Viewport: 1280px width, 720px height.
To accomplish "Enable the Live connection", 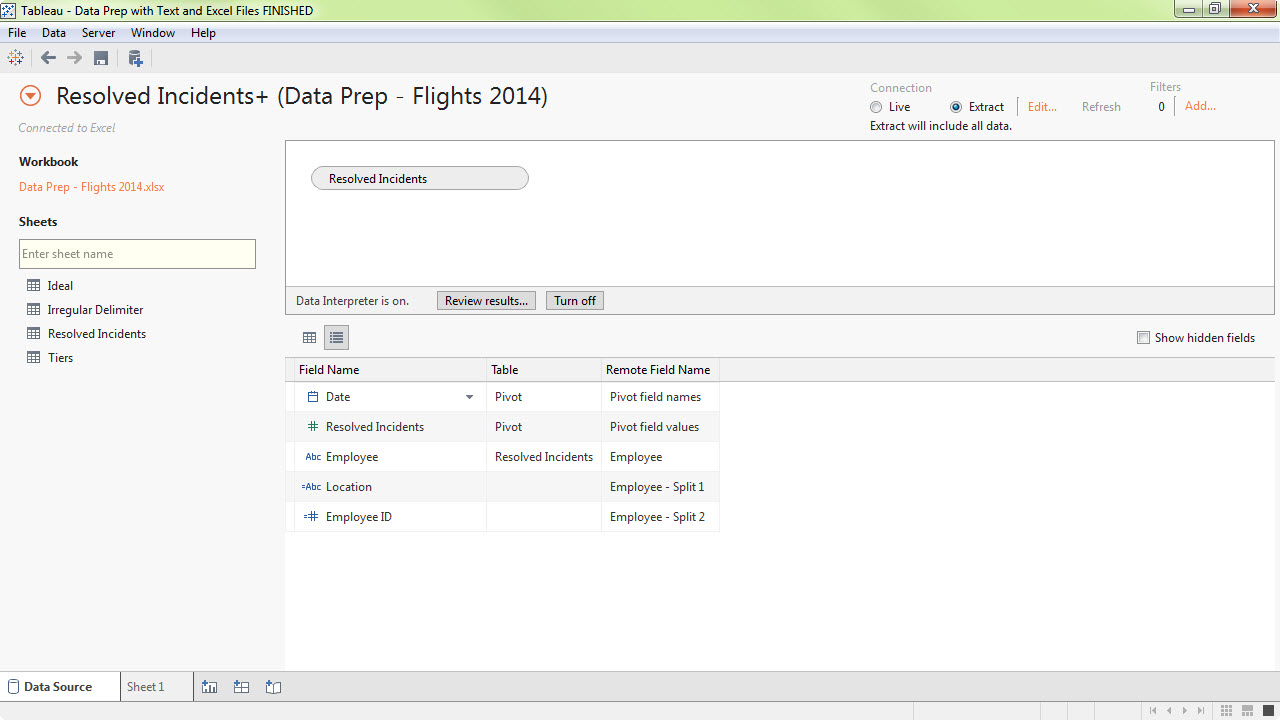I will (876, 106).
